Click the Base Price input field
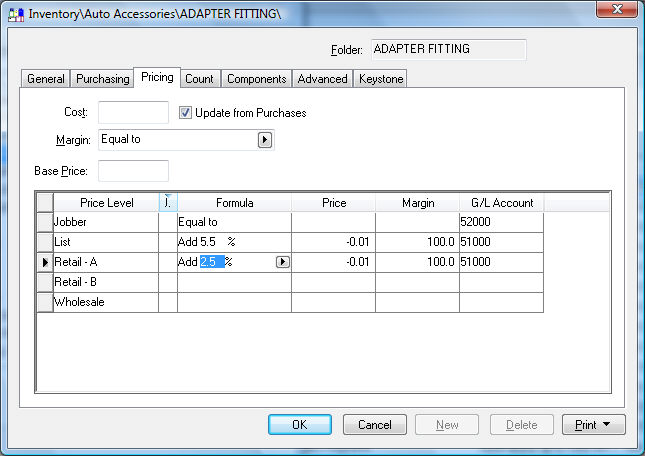645x456 pixels. 133,171
